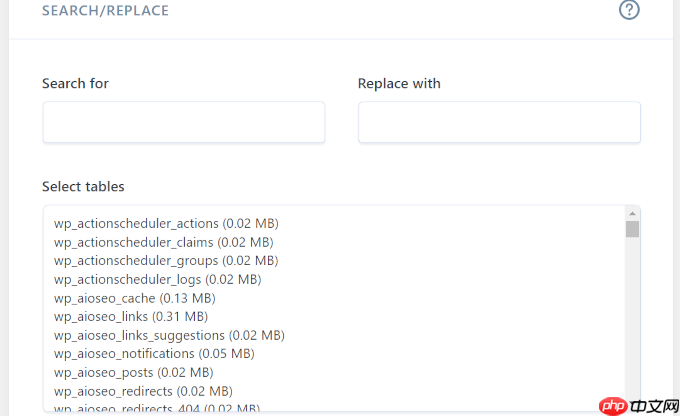Screen dimensions: 680x416
Task: Select the wp_actionscheduler_actions table
Action: pyautogui.click(x=166, y=223)
